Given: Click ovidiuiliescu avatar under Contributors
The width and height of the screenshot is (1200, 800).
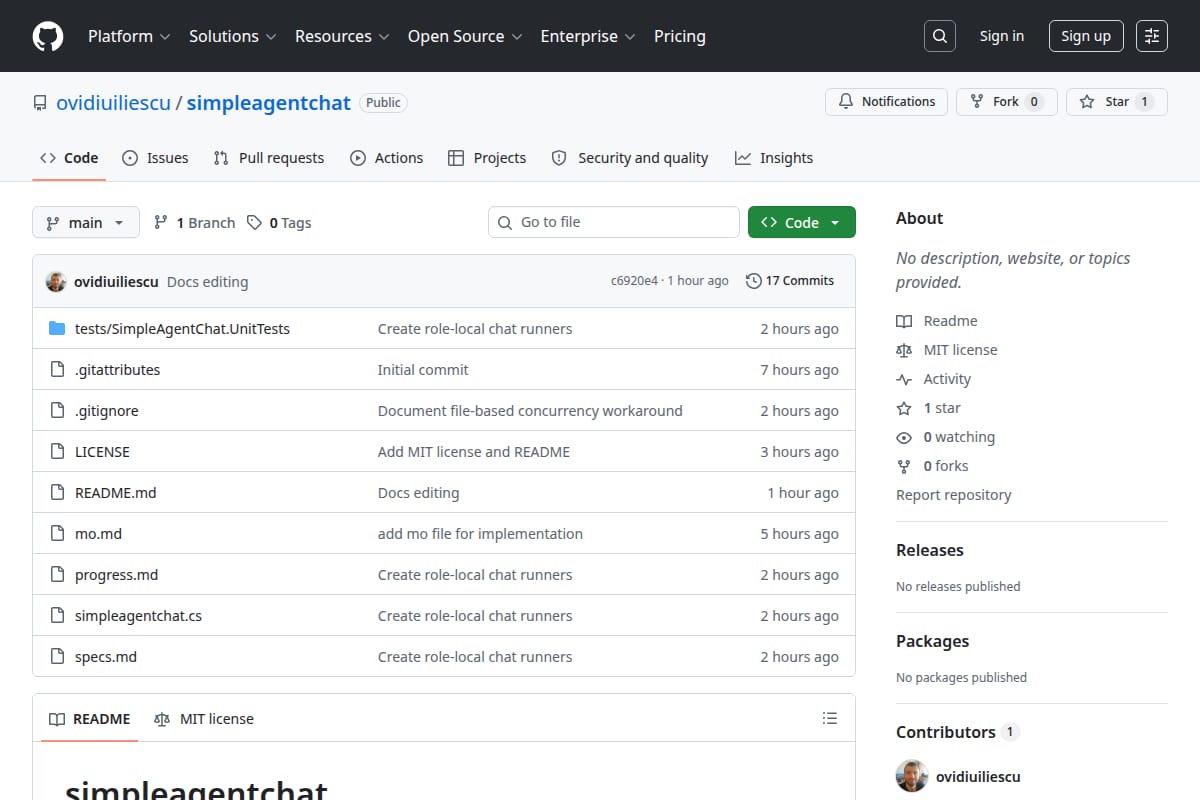Looking at the screenshot, I should [912, 776].
